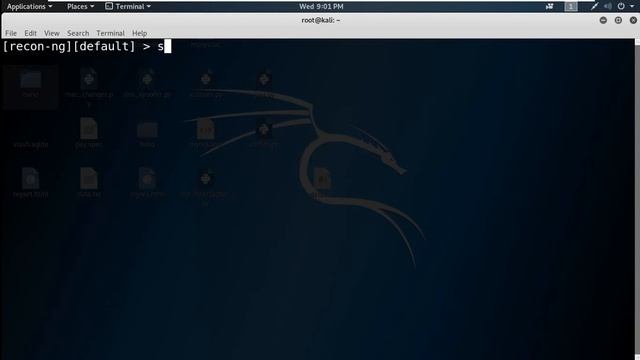
Task: Maximize the terminal window
Action: click(x=618, y=20)
